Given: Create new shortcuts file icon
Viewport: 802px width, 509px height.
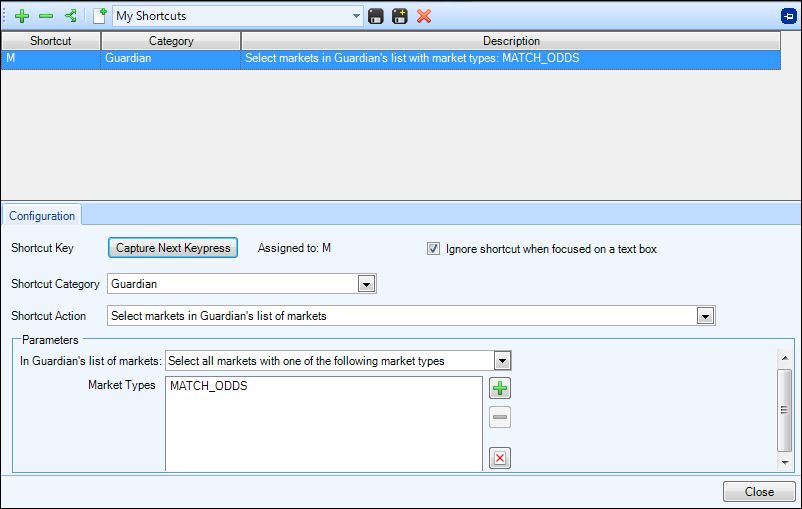Looking at the screenshot, I should tap(100, 16).
